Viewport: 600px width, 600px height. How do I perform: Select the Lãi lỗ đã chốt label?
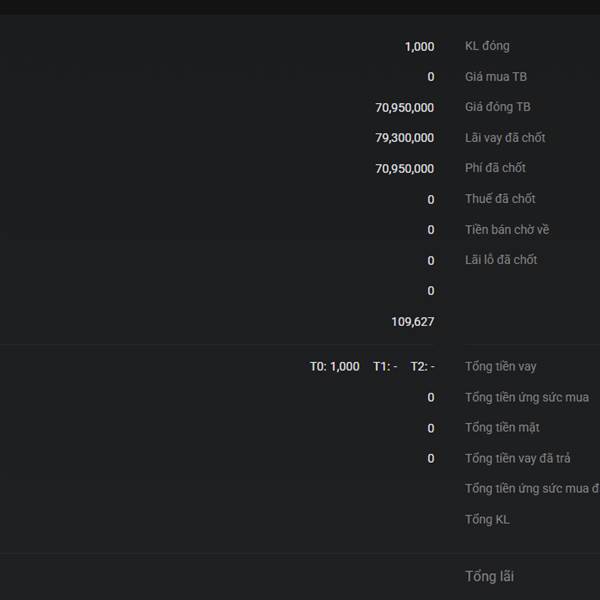501,260
